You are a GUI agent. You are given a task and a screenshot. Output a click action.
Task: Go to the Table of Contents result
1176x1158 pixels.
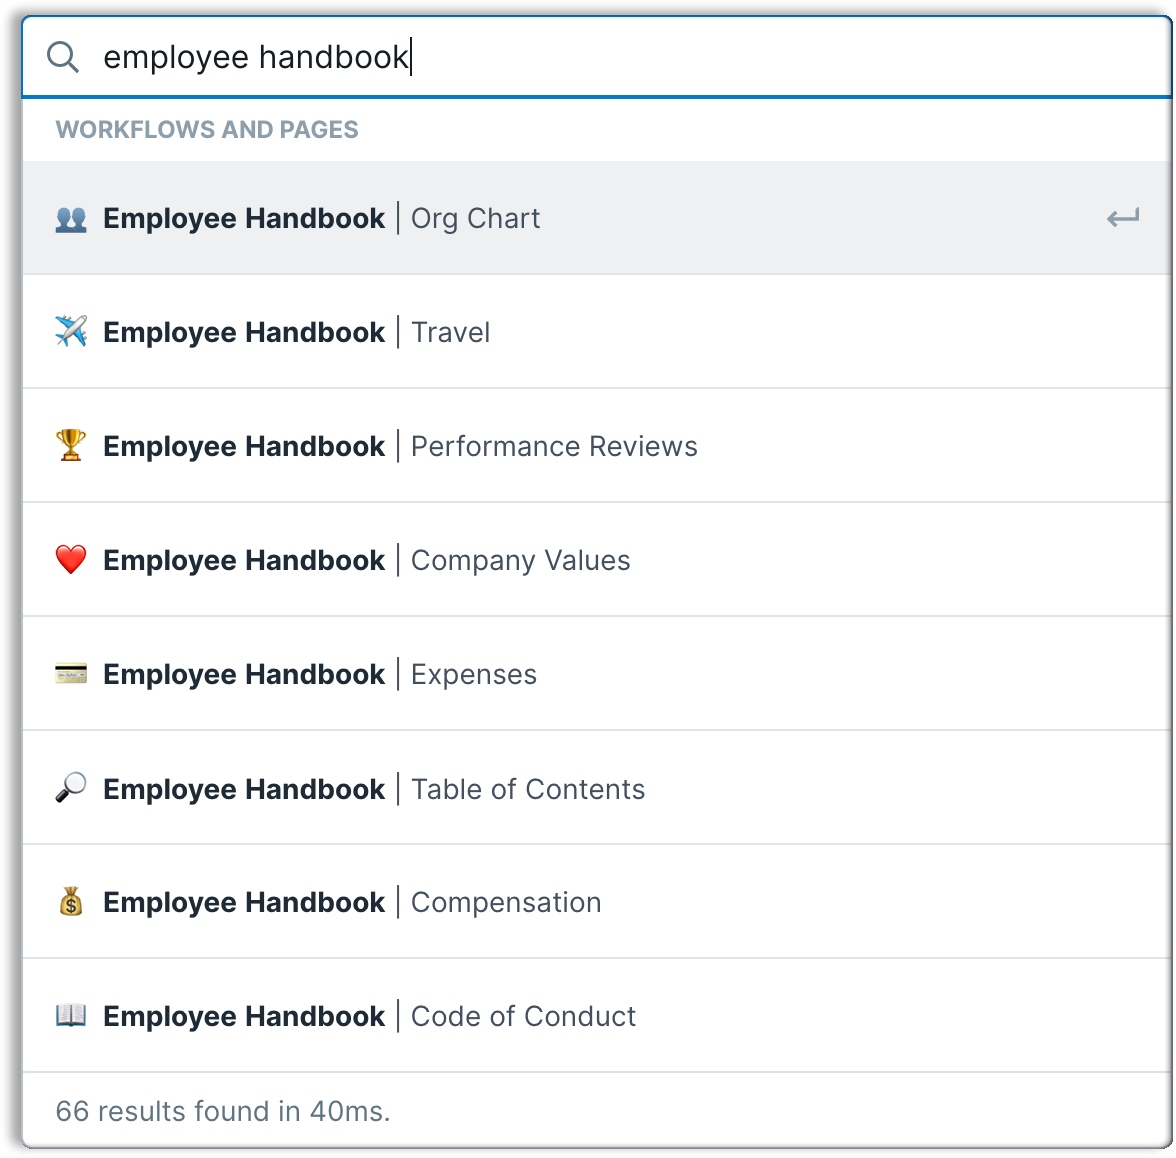tap(527, 789)
